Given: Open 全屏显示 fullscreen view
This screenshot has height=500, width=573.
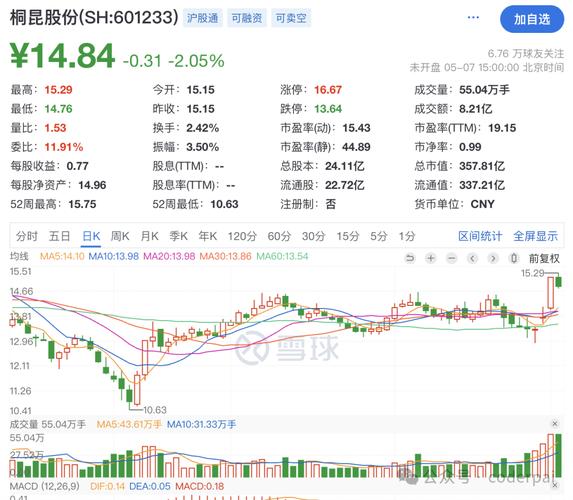Looking at the screenshot, I should tap(535, 236).
